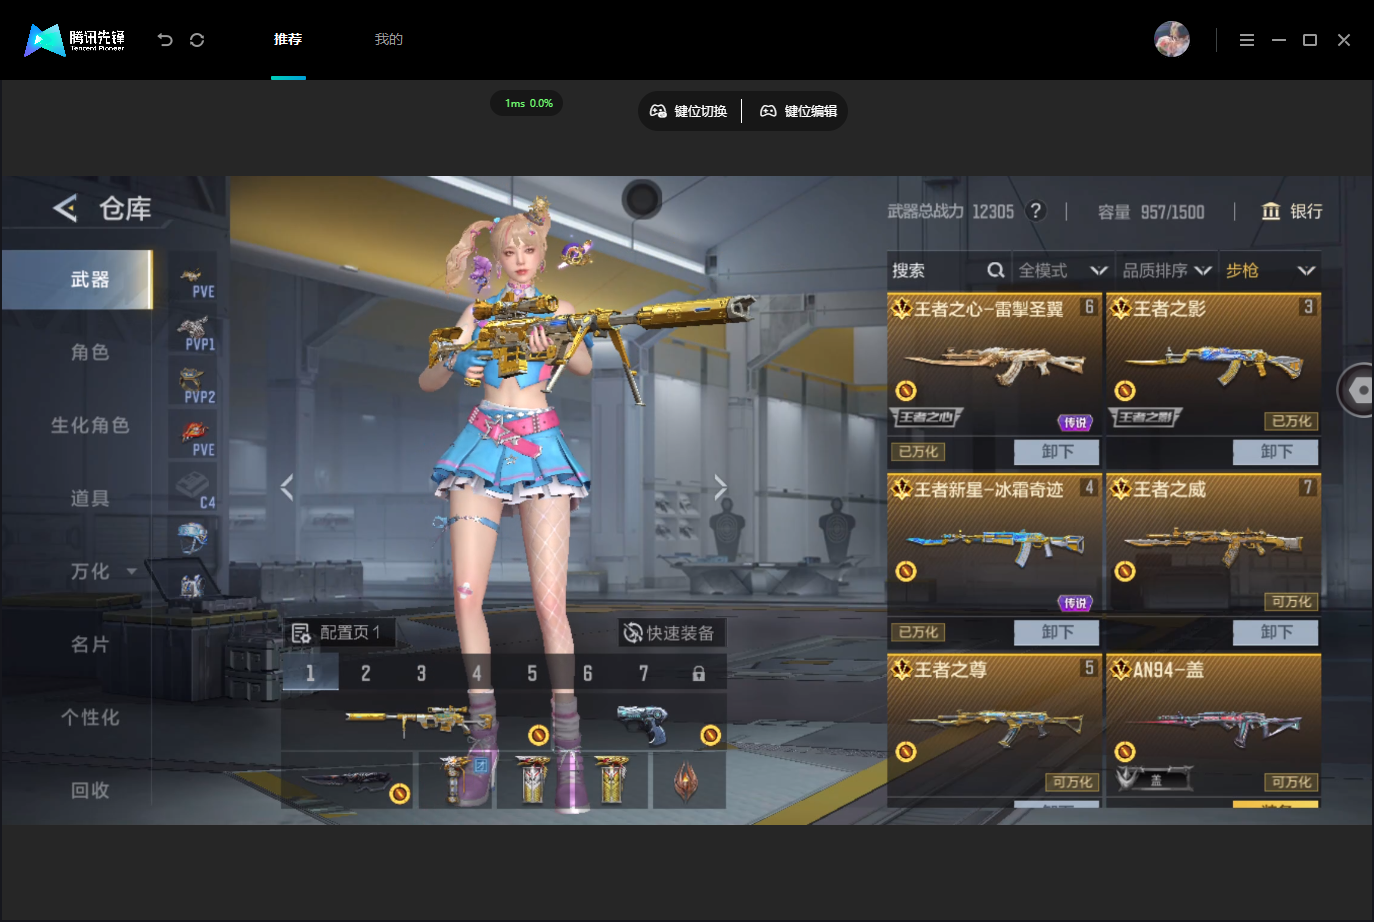The image size is (1374, 922).
Task: Select the PVP2 weapon loadout icon
Action: click(193, 386)
